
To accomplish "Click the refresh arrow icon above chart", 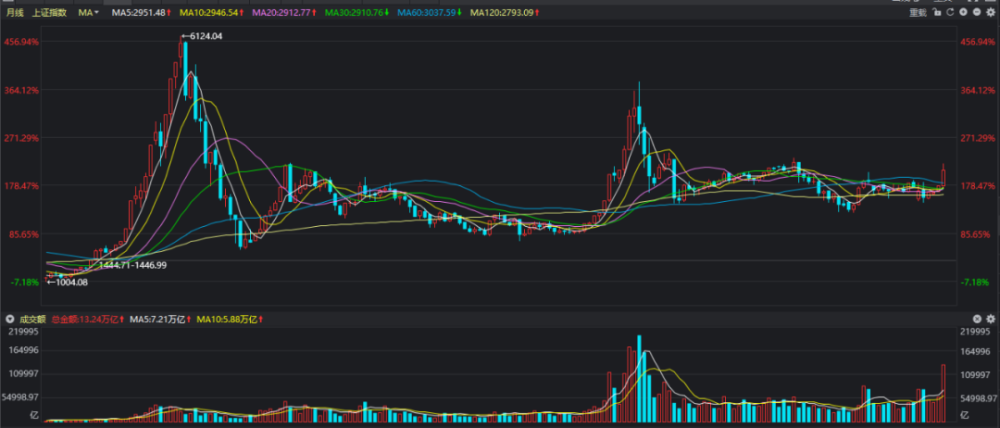I will [x=950, y=12].
